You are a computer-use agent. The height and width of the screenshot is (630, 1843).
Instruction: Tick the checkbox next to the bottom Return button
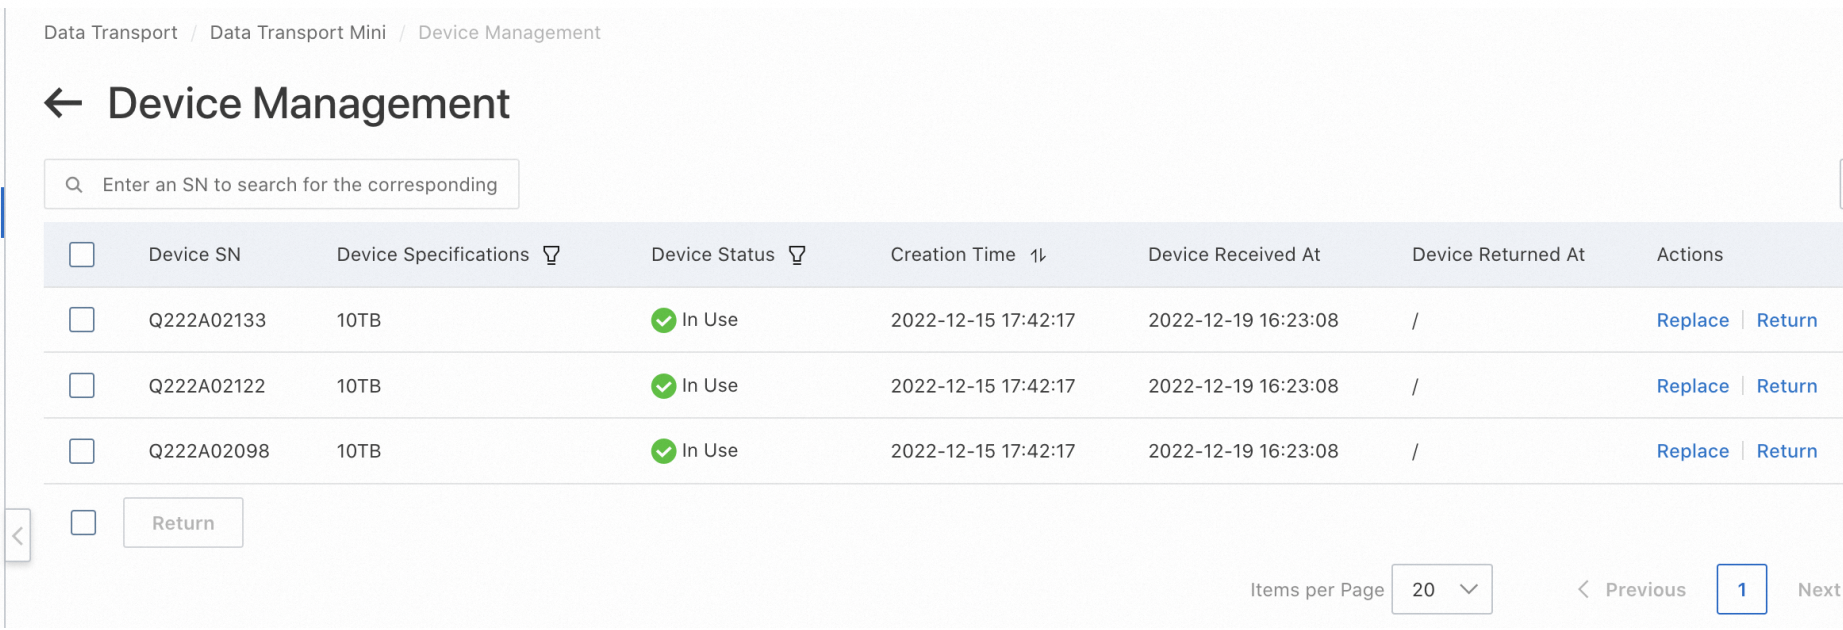pos(84,523)
